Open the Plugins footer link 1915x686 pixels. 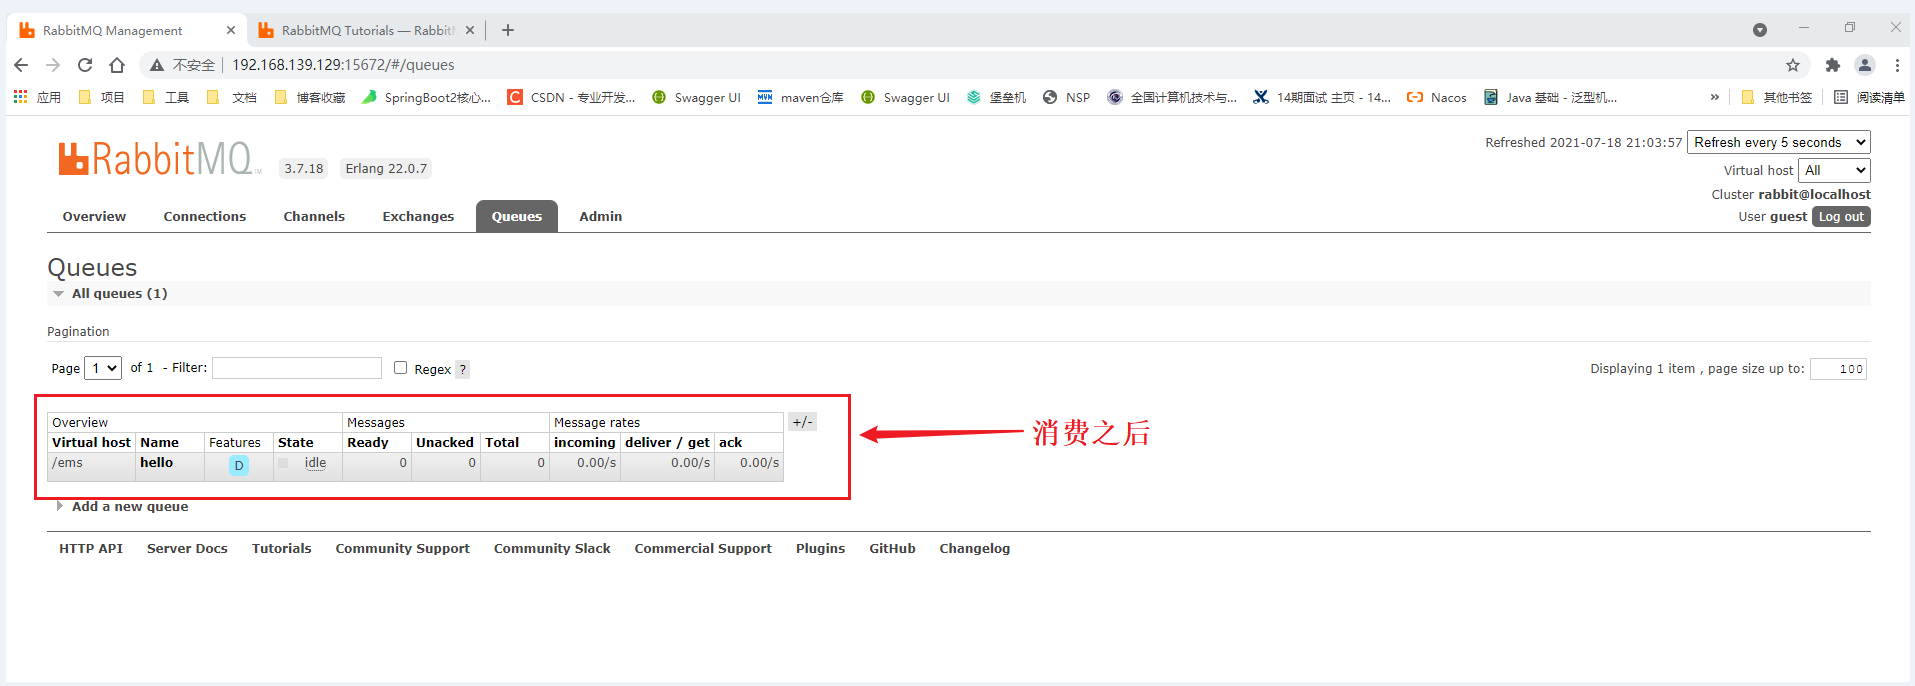coord(821,548)
